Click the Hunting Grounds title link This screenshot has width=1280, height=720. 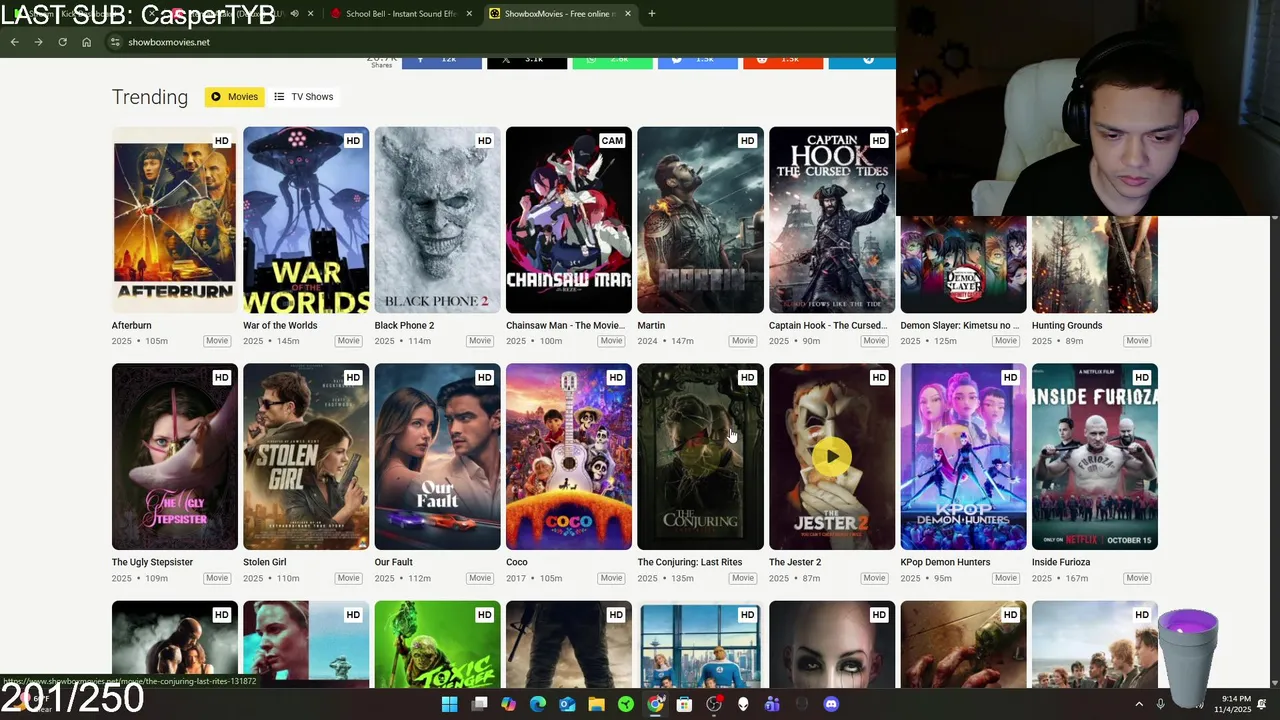(1067, 325)
